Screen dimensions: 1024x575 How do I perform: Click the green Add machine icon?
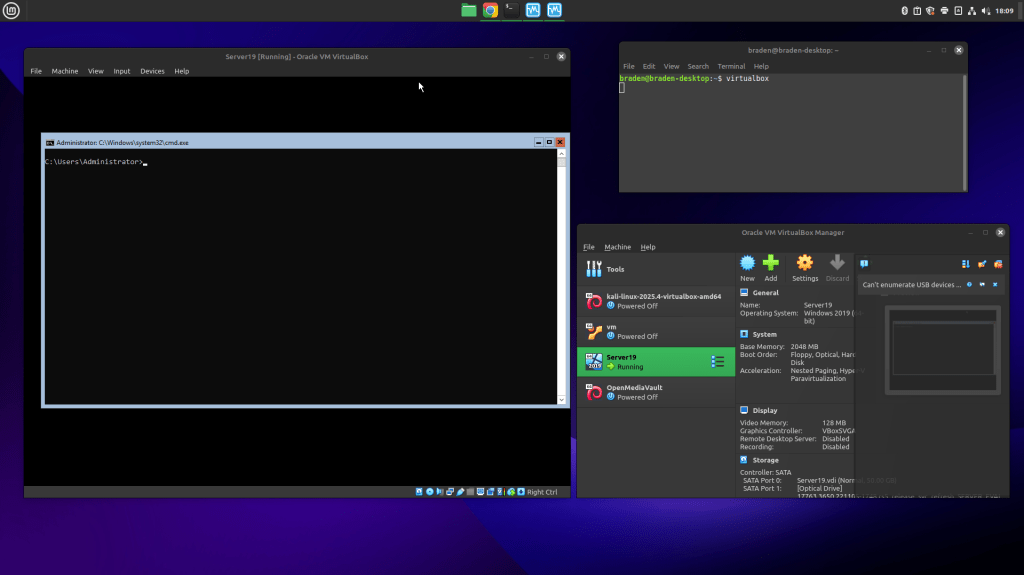(x=770, y=264)
